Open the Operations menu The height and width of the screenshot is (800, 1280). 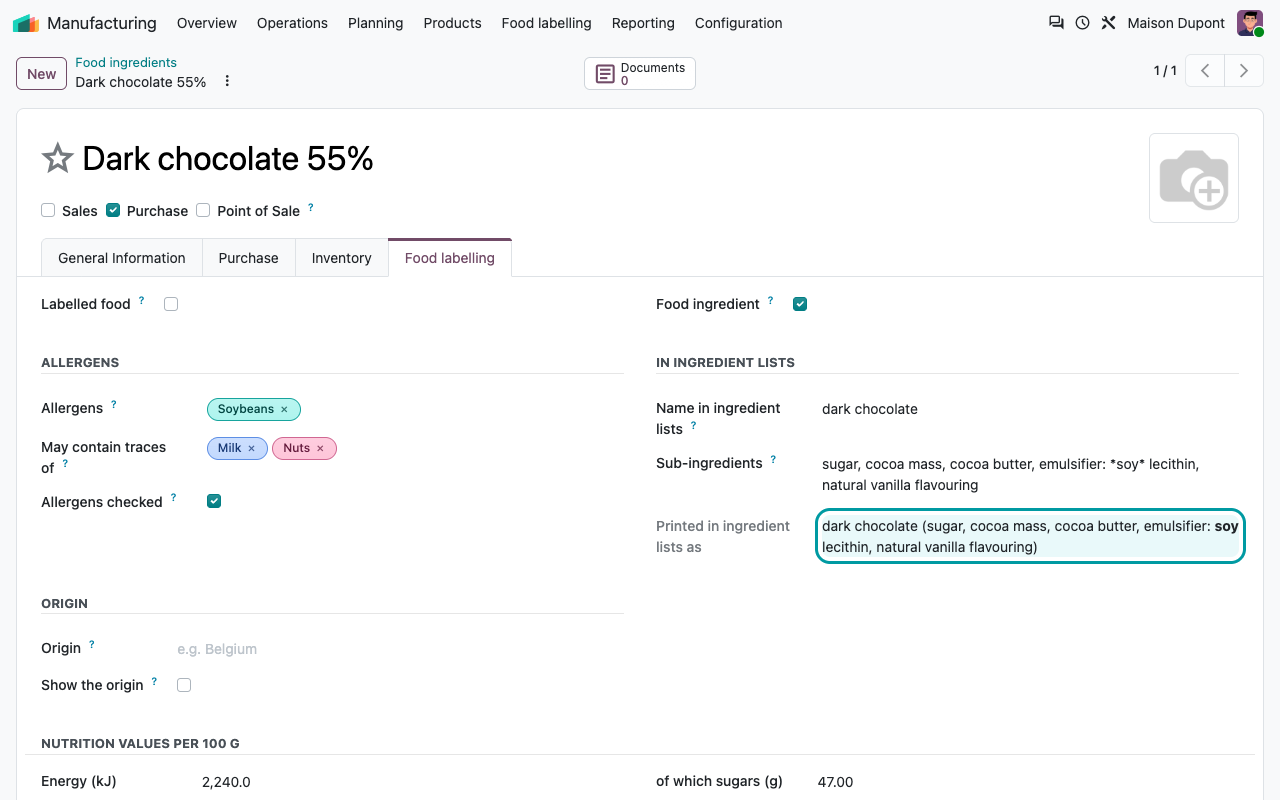292,23
